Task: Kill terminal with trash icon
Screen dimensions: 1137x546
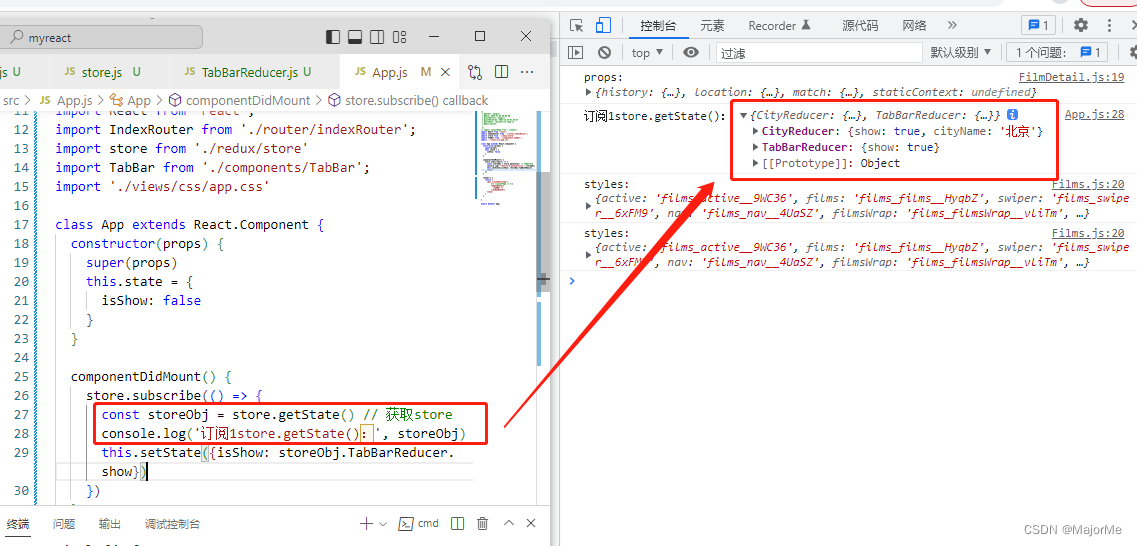Action: pyautogui.click(x=482, y=524)
